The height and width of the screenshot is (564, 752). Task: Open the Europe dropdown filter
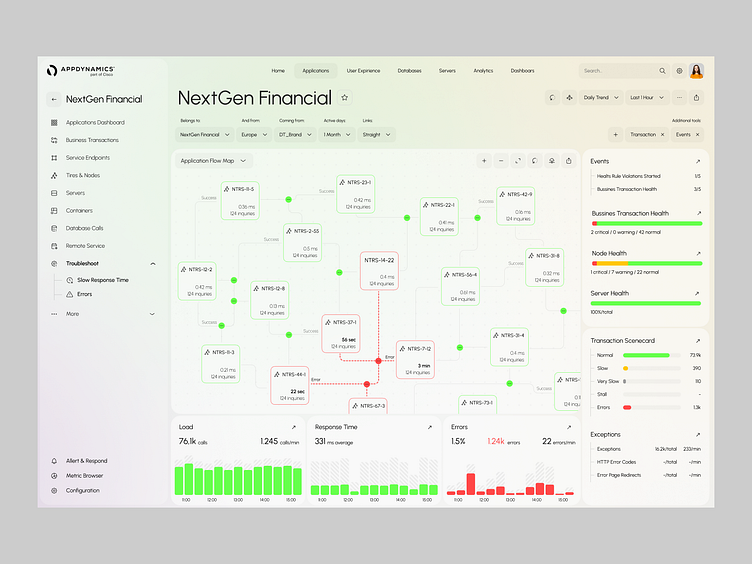[254, 135]
